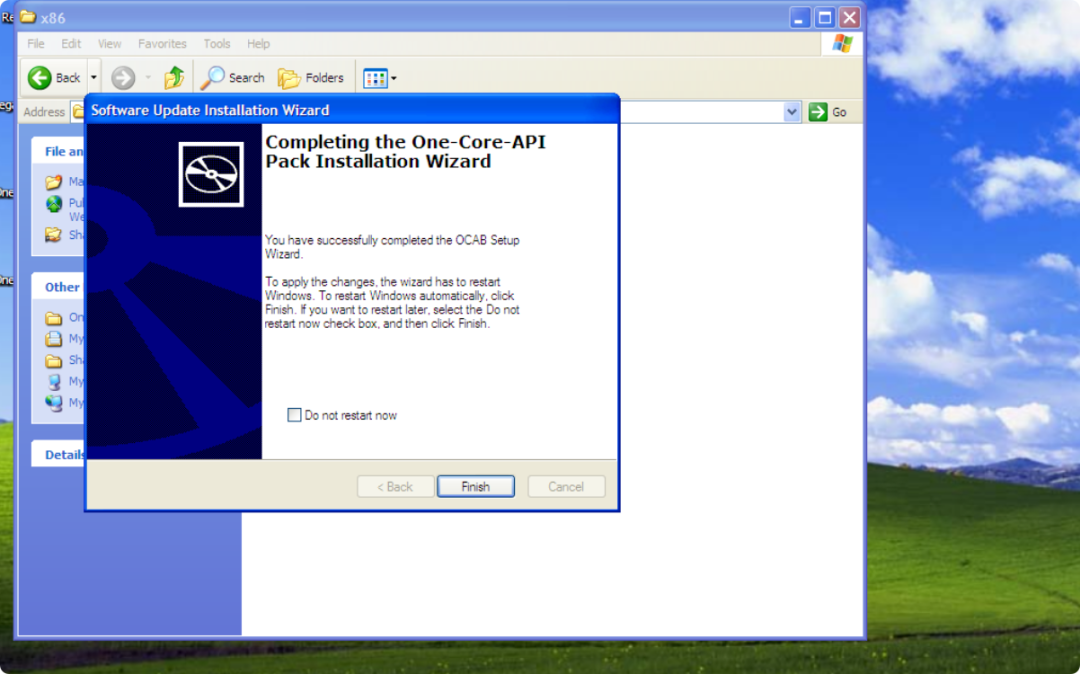Image resolution: width=1080 pixels, height=674 pixels.
Task: Click the My Computer icon in Other Places
Action: point(54,381)
